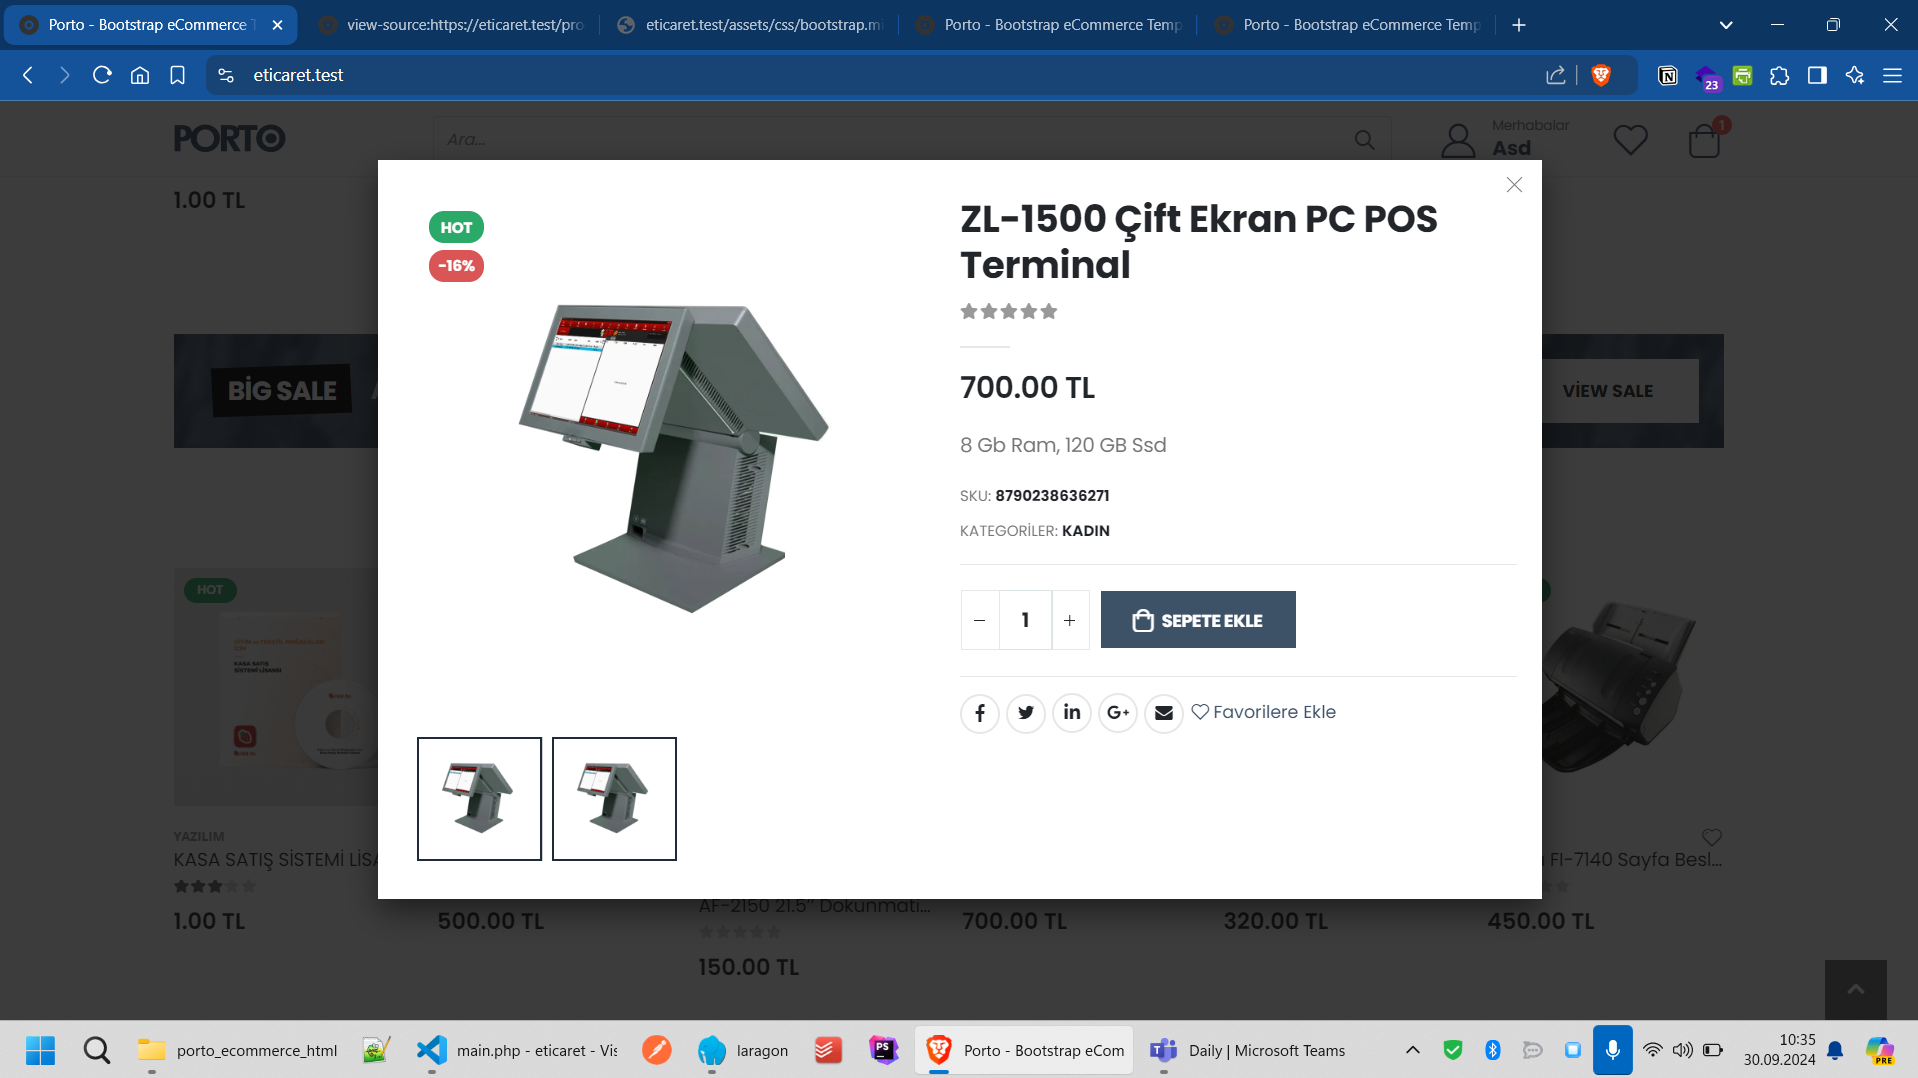Viewport: 1918px width, 1078px height.
Task: Click PORTO logo
Action: click(229, 139)
